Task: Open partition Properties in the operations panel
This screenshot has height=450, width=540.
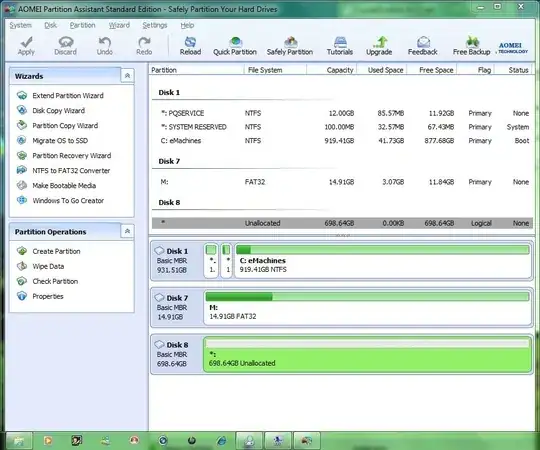Action: point(40,296)
